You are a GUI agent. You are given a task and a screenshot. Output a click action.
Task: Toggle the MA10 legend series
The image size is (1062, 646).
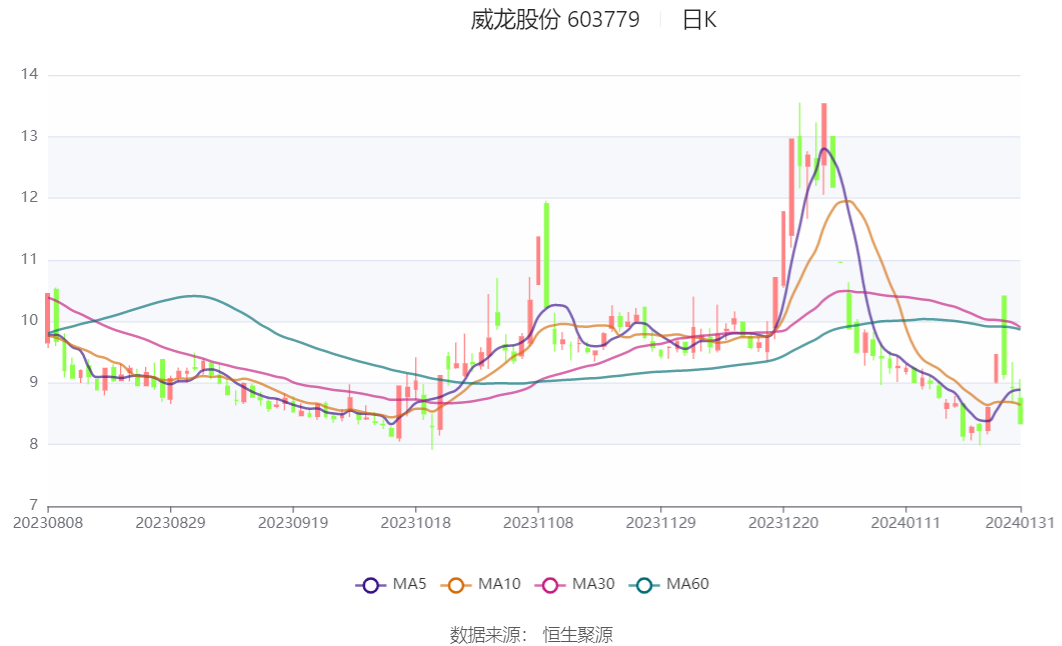click(x=480, y=584)
